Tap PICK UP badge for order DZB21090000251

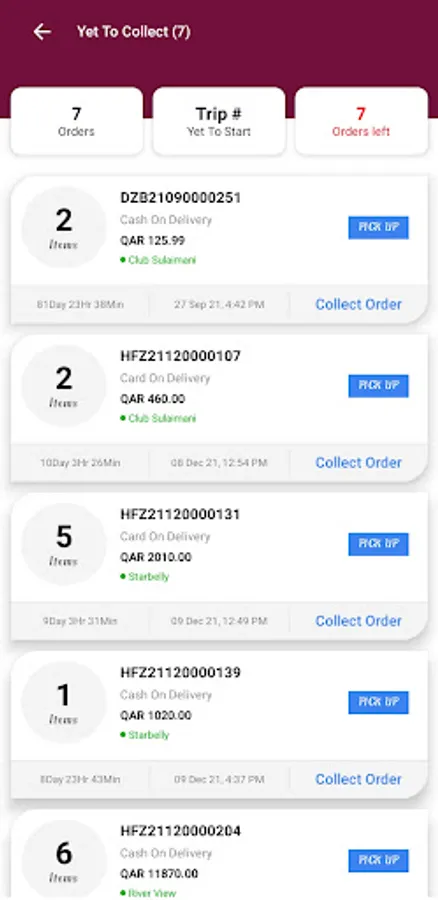pos(378,227)
